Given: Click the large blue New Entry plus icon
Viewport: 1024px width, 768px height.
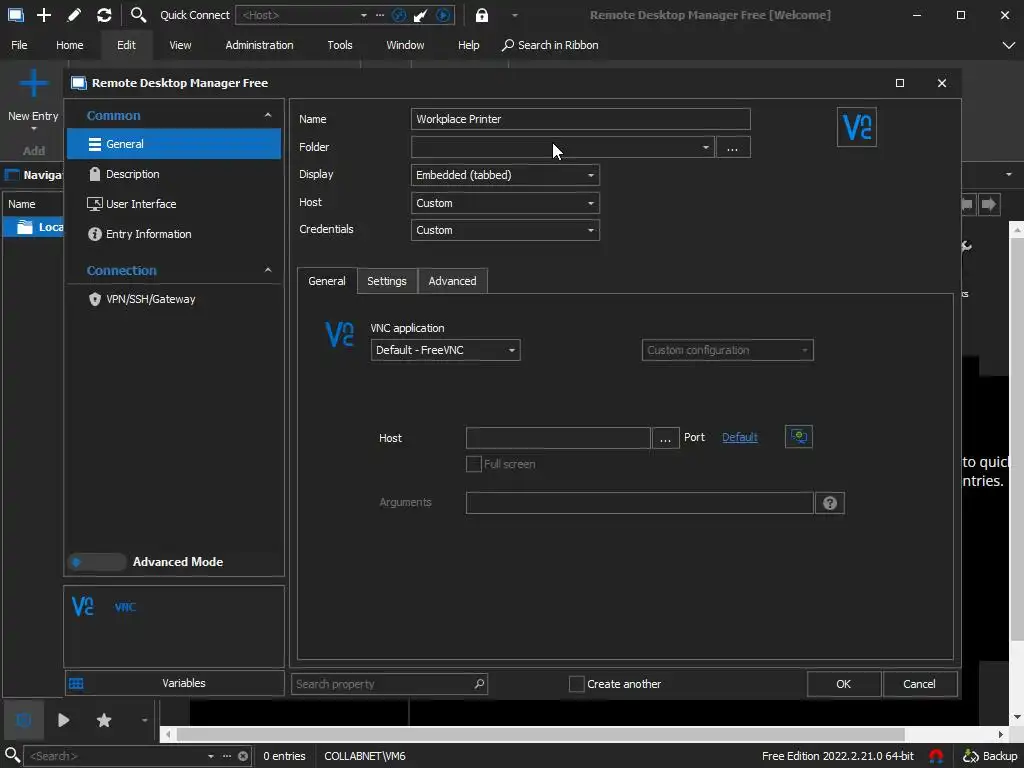Looking at the screenshot, I should tap(33, 83).
